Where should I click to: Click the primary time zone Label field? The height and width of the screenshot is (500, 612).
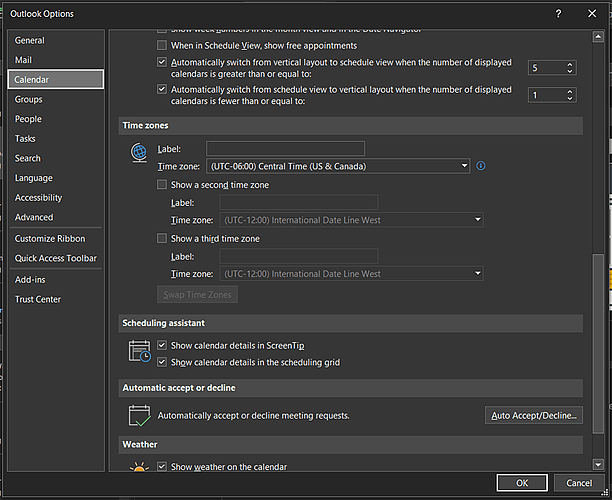(285, 149)
